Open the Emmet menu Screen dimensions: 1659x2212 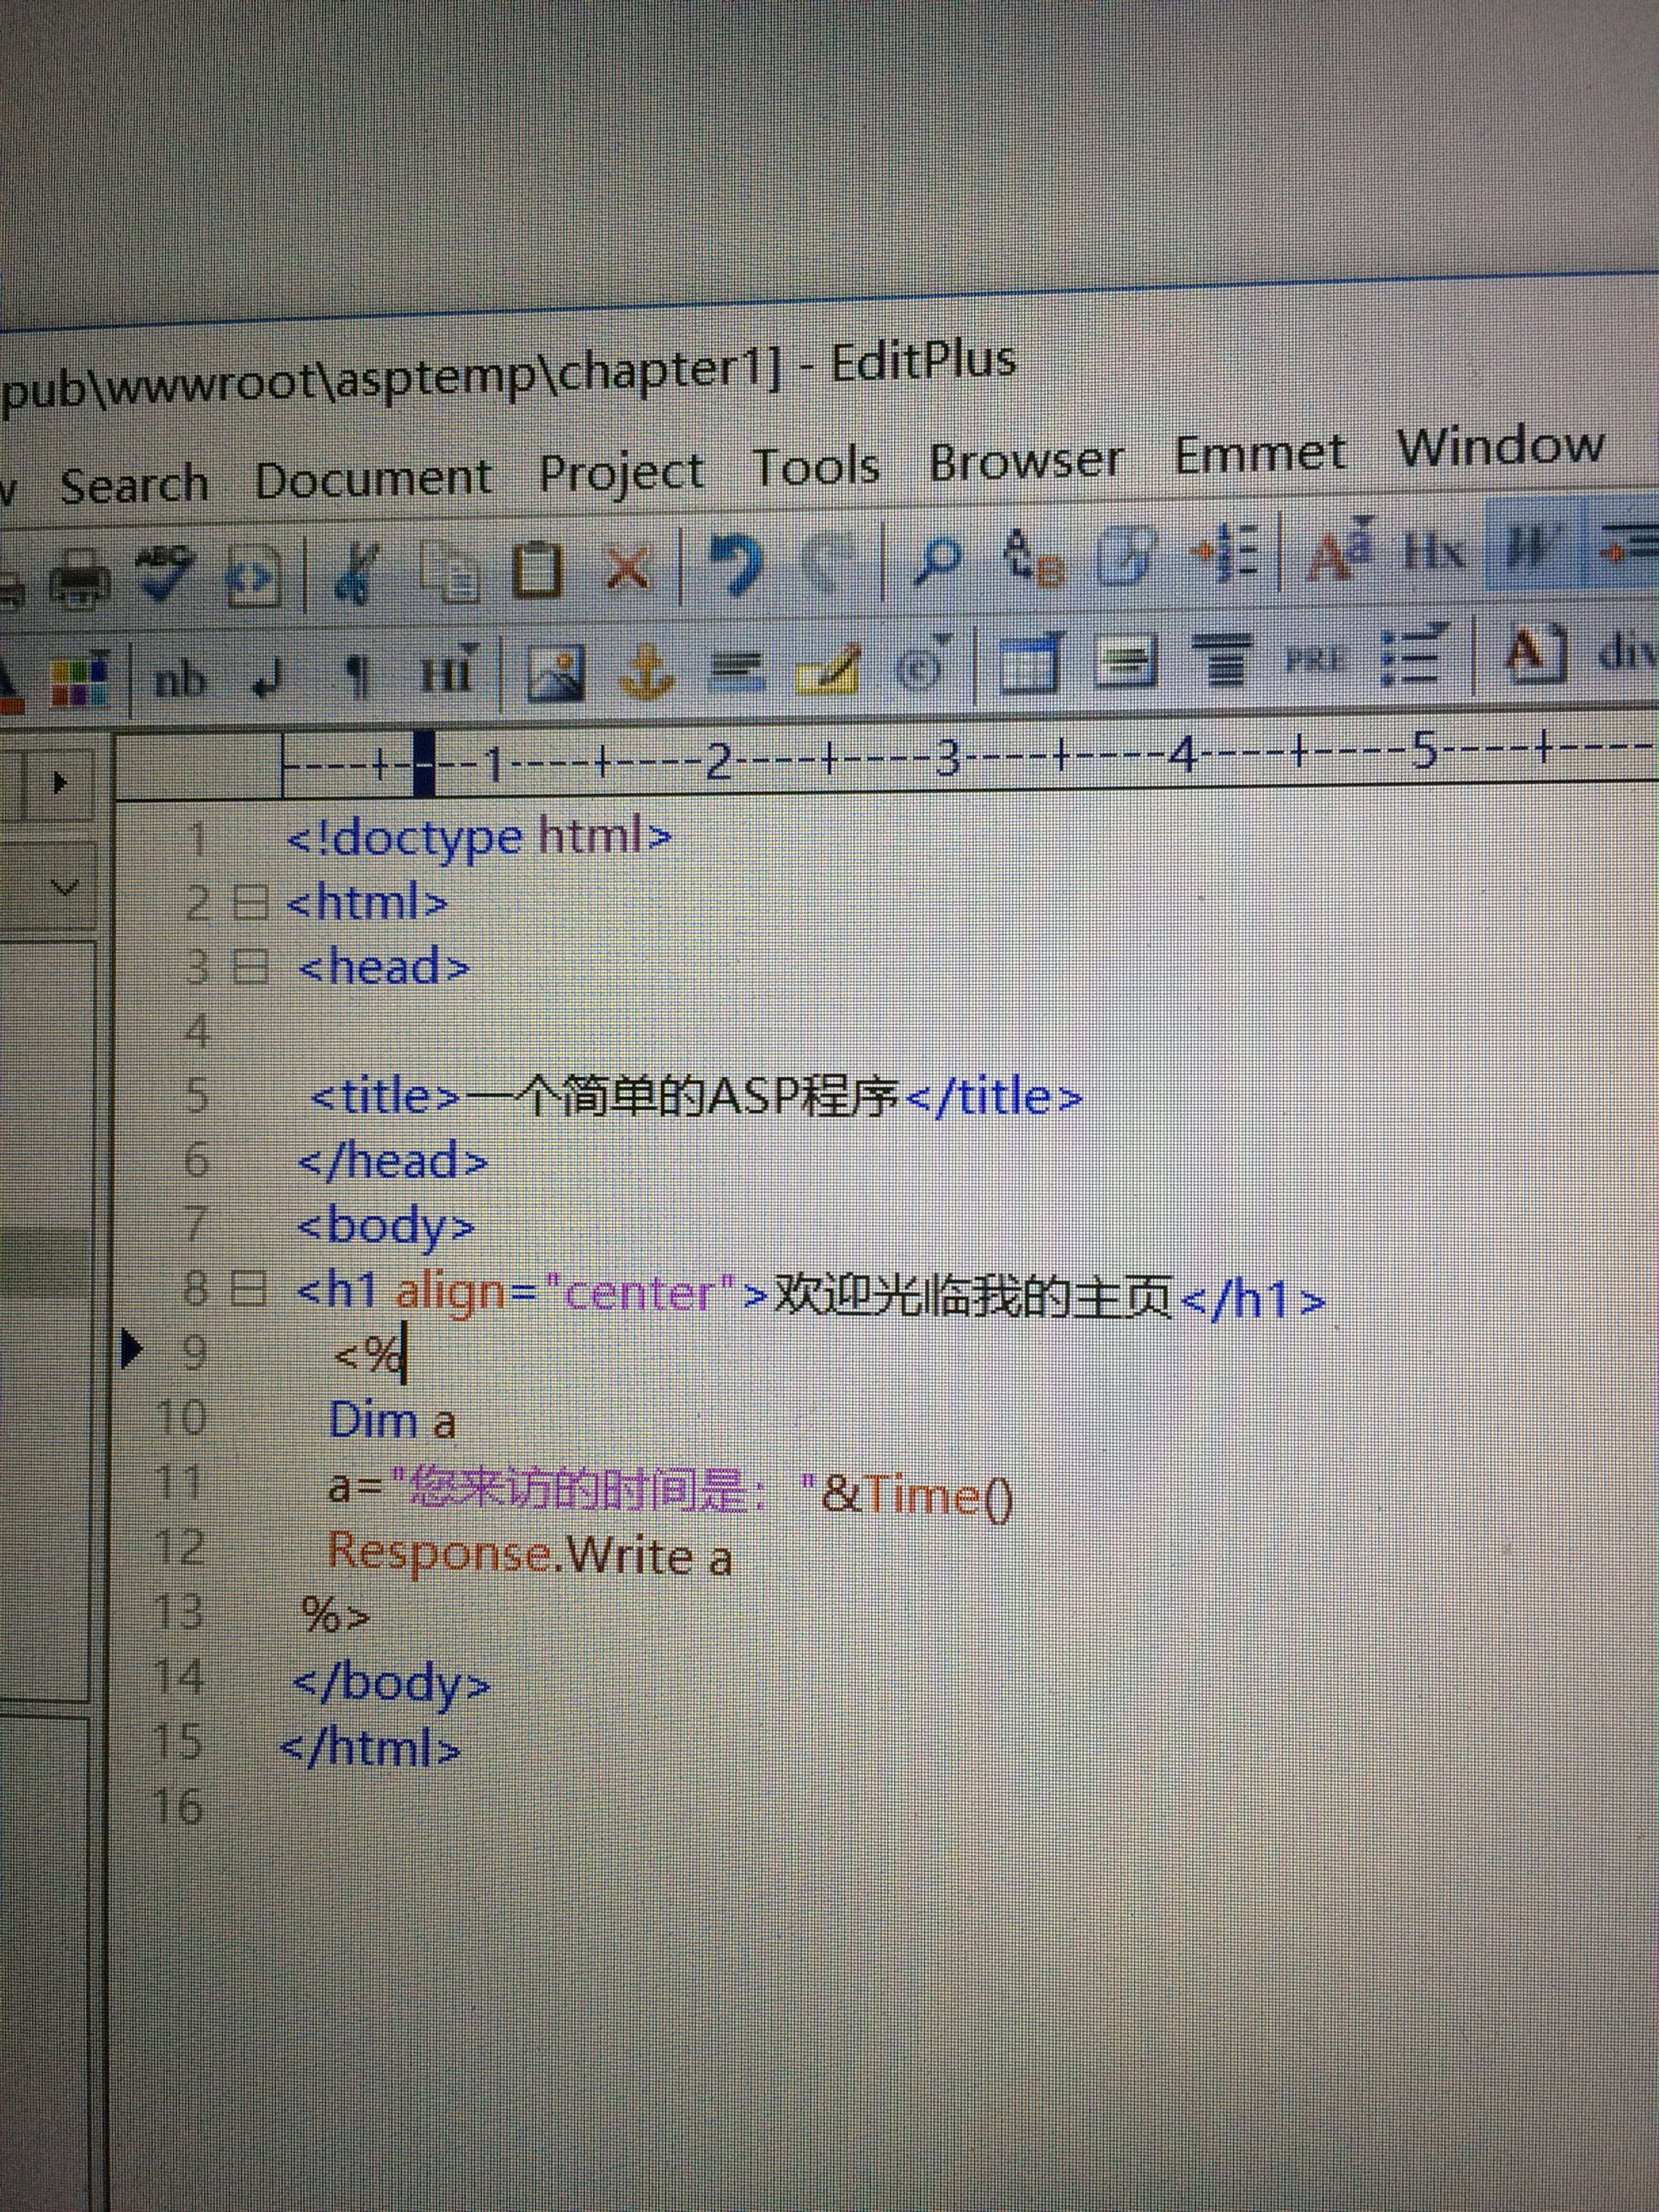[x=1258, y=455]
